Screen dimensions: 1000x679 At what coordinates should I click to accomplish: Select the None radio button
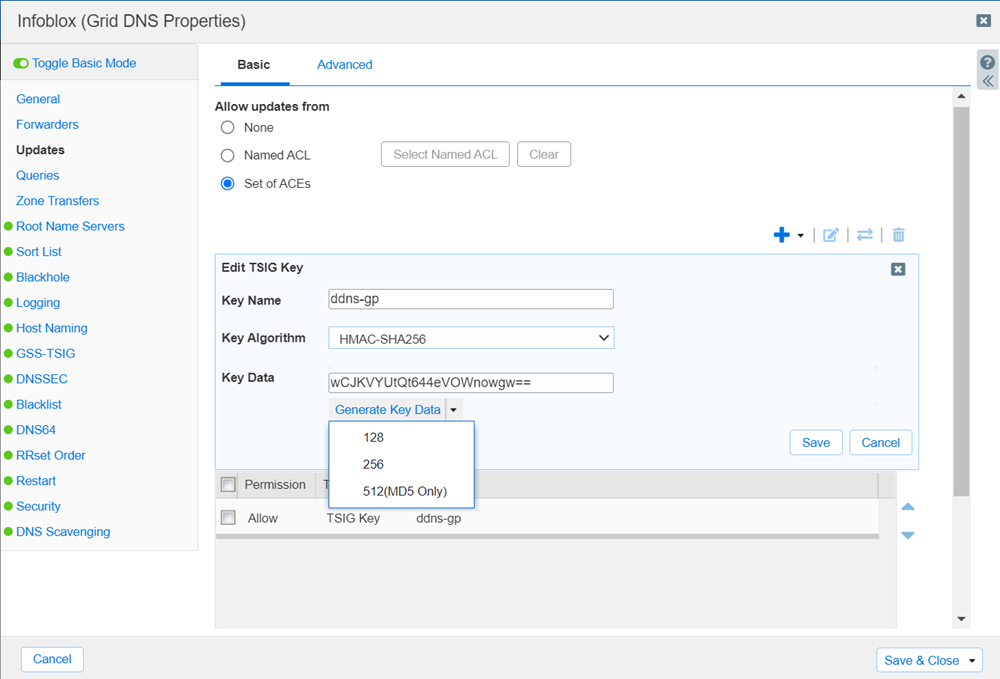tap(227, 128)
